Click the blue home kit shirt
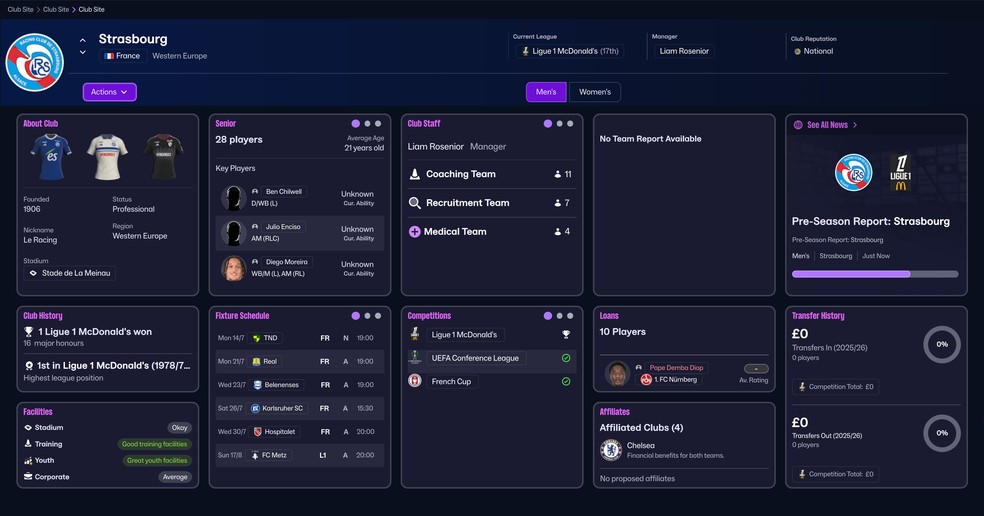984x516 pixels. 51,156
